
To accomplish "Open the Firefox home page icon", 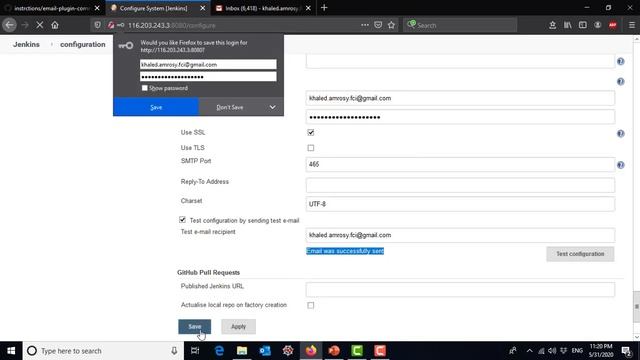I will click(55, 25).
